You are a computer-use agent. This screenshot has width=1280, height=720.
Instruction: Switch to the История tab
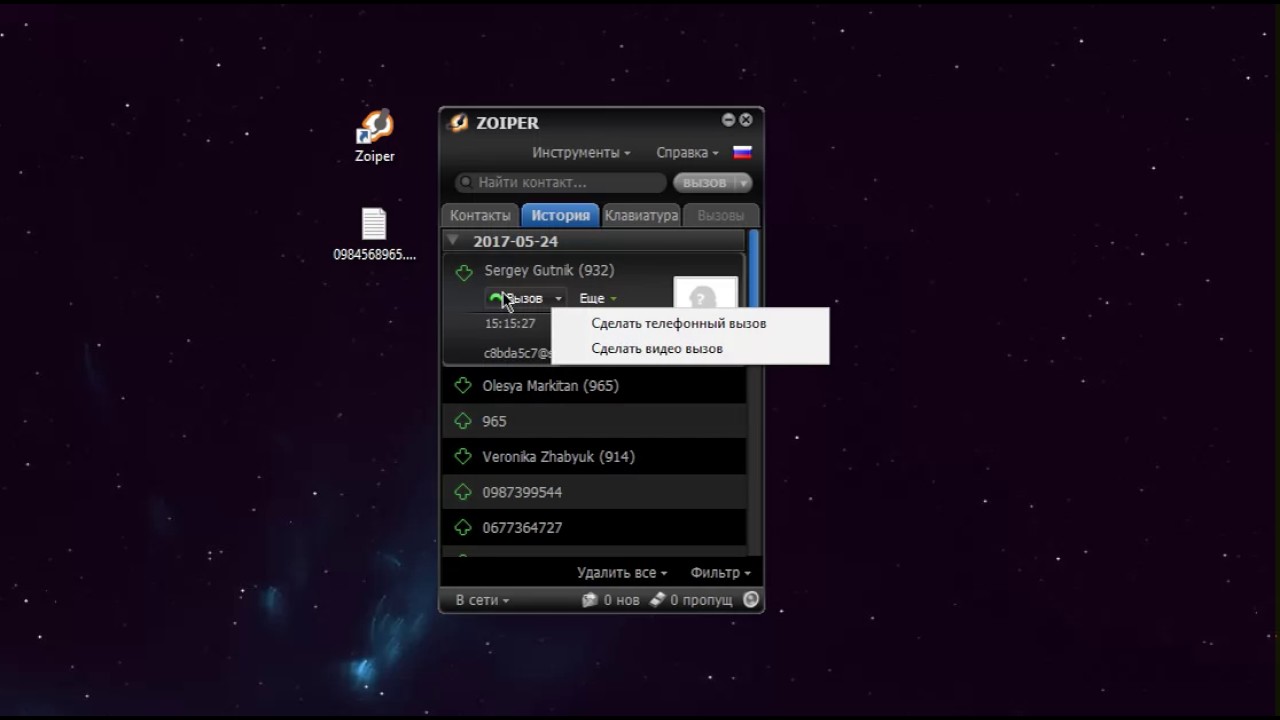pos(560,215)
